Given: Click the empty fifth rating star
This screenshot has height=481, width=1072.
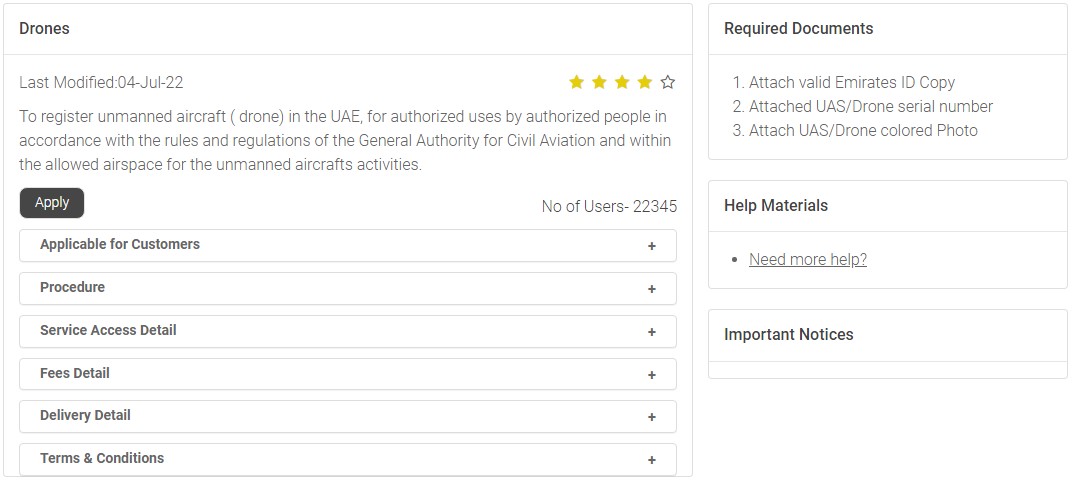Looking at the screenshot, I should [x=668, y=83].
